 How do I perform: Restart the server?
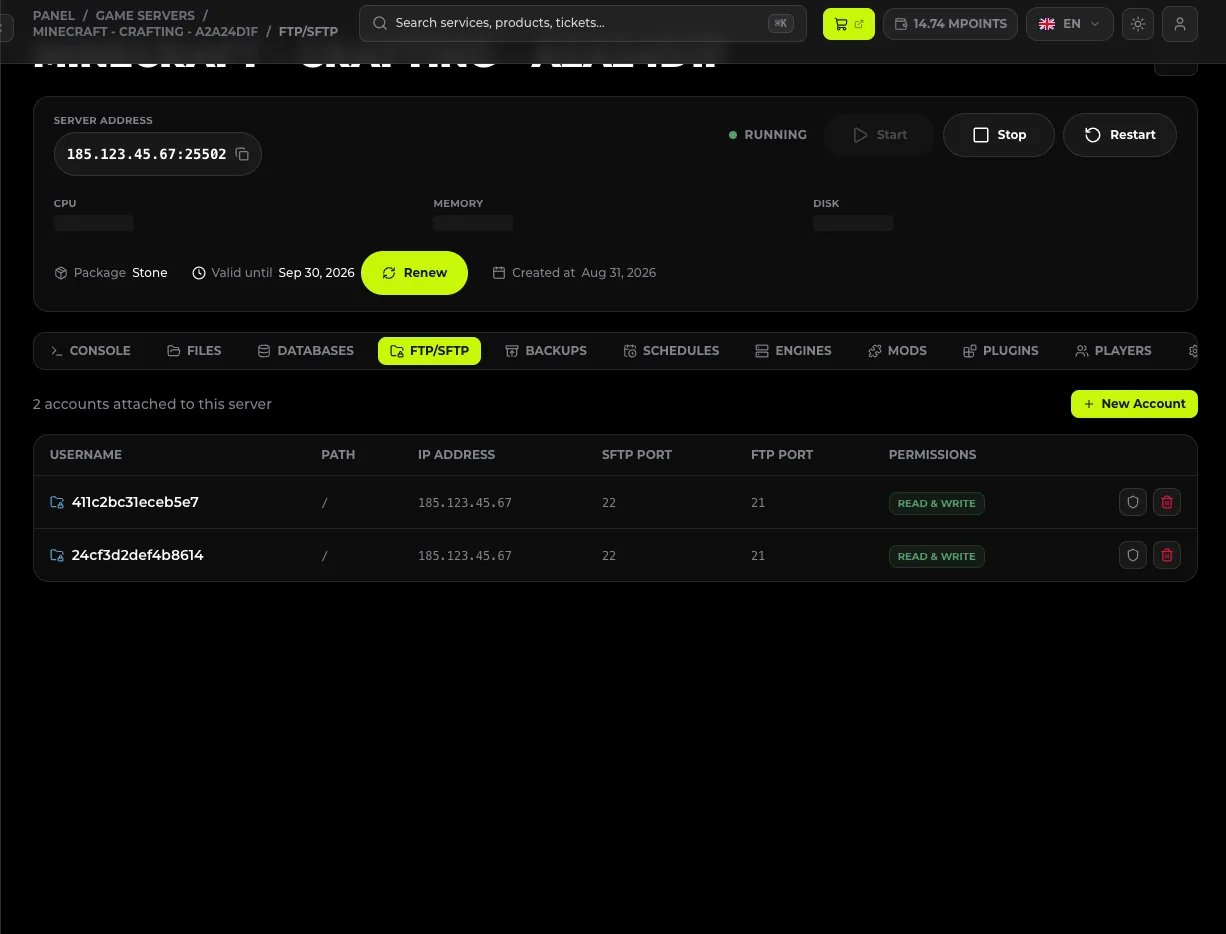point(1120,135)
